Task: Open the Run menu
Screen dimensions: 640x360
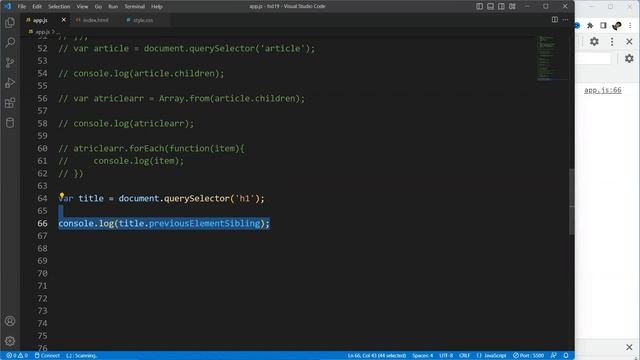Action: point(113,7)
